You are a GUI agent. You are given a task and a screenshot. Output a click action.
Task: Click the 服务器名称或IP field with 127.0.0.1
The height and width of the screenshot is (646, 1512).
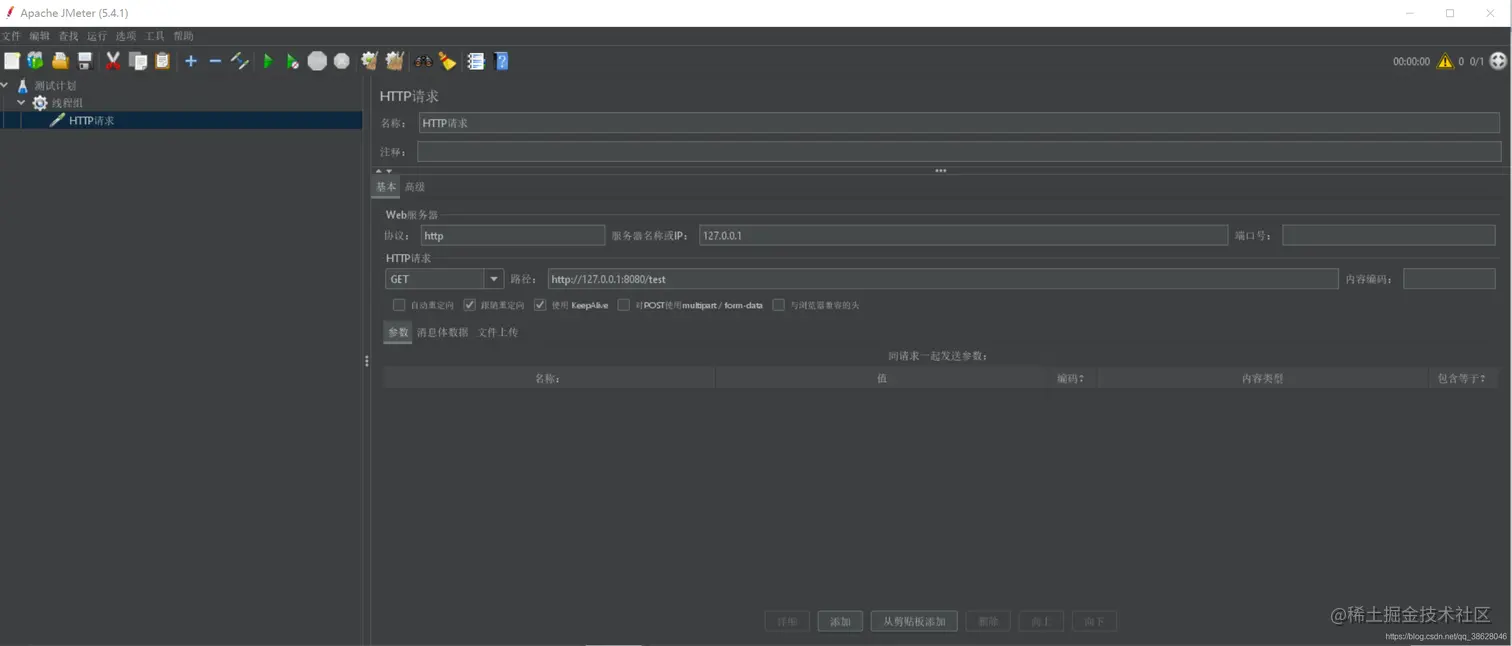[963, 236]
